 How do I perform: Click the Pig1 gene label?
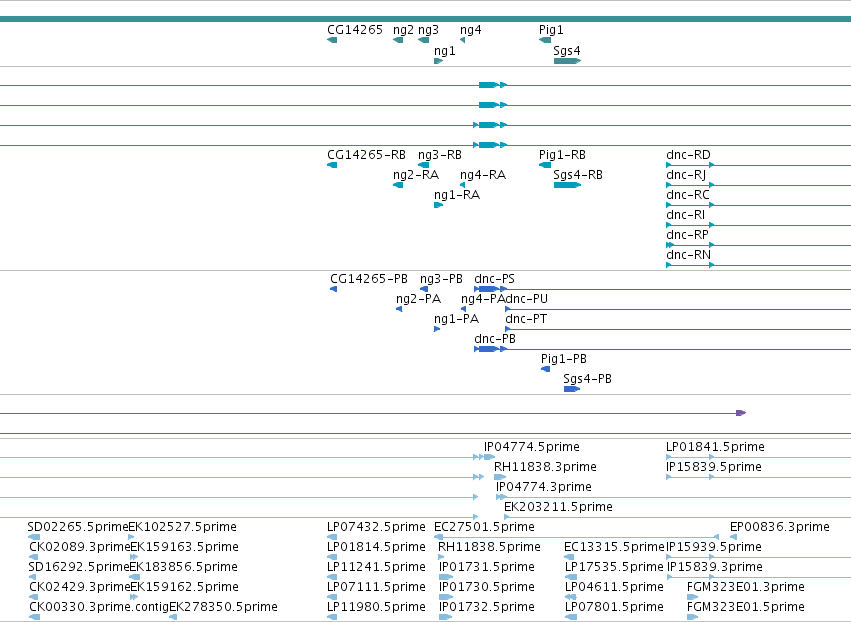coord(551,30)
